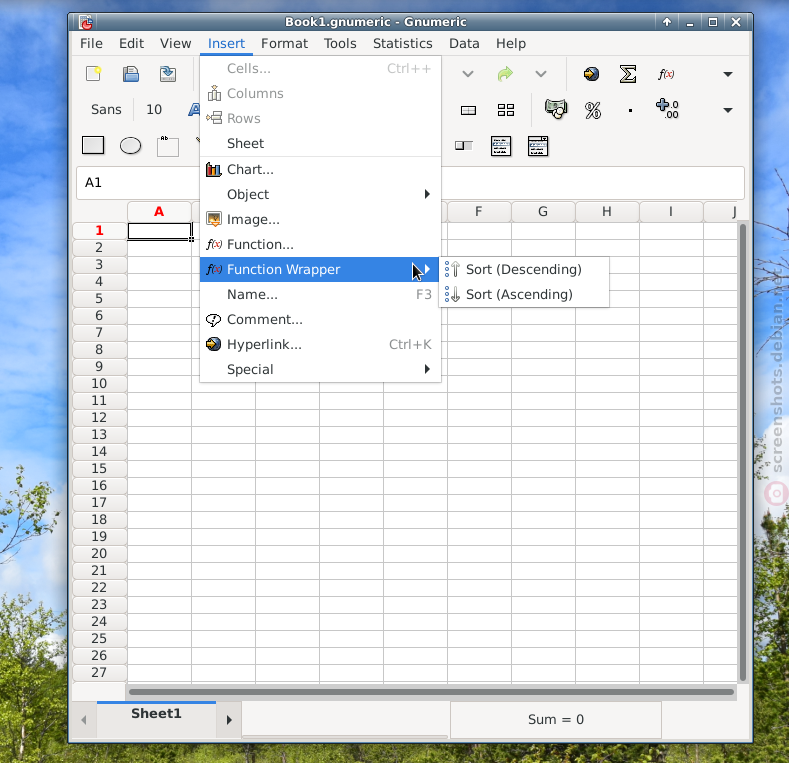Click the sheet tabs scroll right arrow
The height and width of the screenshot is (763, 789).
pos(229,720)
